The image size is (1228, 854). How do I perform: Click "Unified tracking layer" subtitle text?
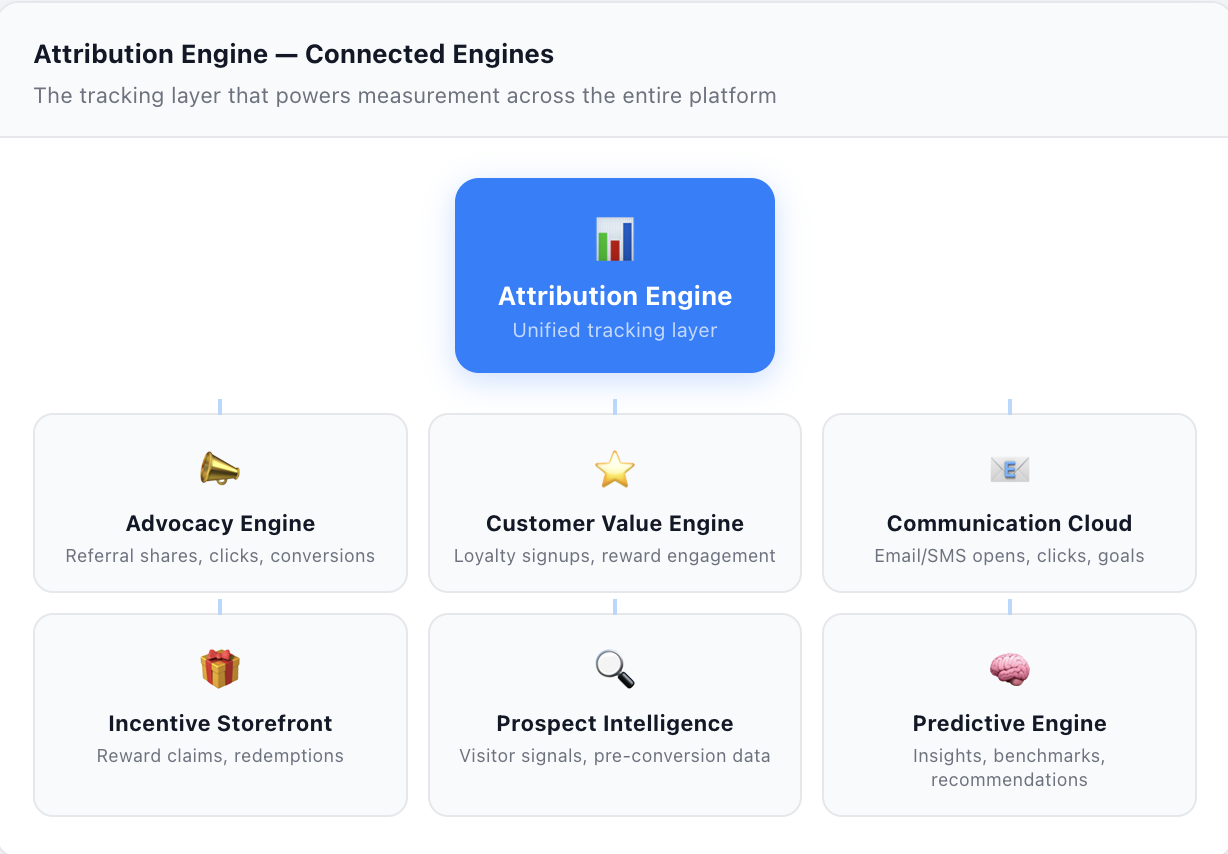click(x=614, y=331)
